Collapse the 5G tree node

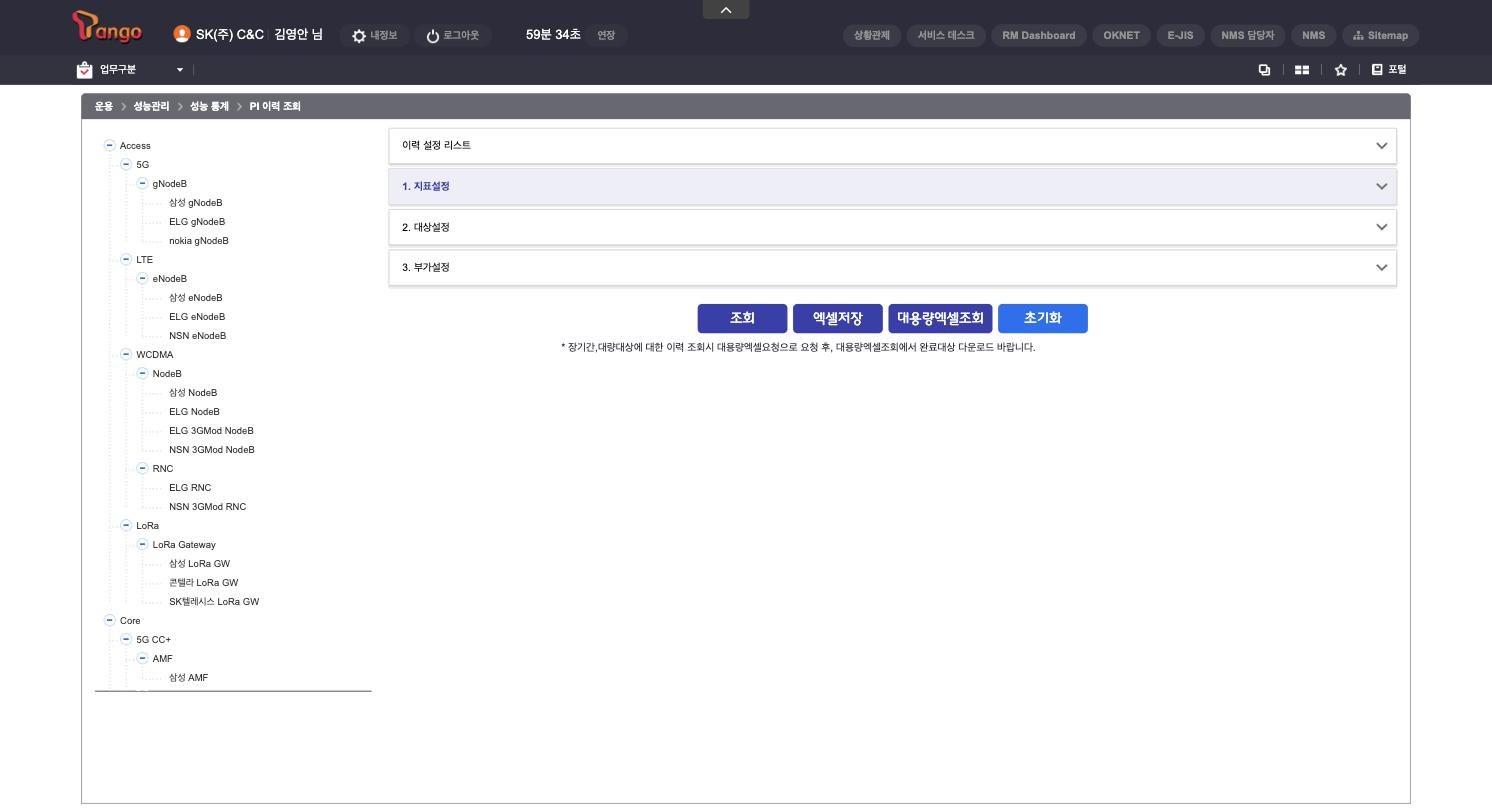pyautogui.click(x=126, y=164)
